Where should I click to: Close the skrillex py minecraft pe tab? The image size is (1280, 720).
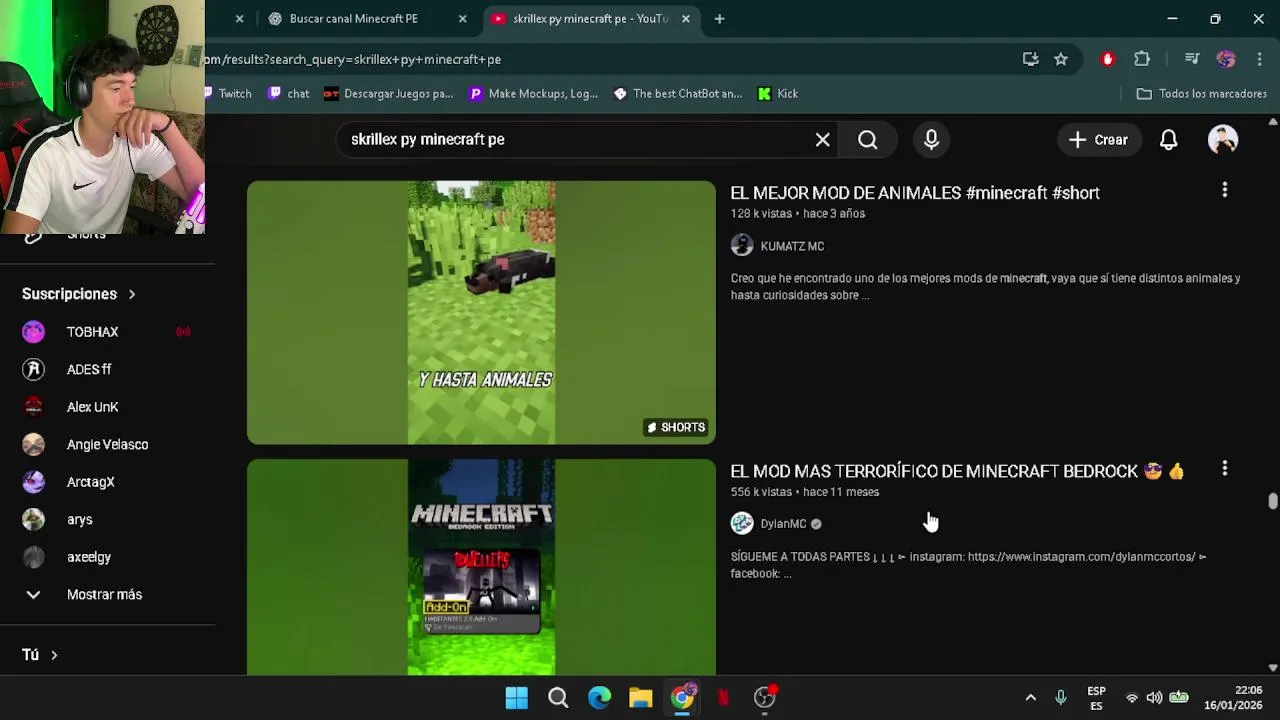(685, 19)
